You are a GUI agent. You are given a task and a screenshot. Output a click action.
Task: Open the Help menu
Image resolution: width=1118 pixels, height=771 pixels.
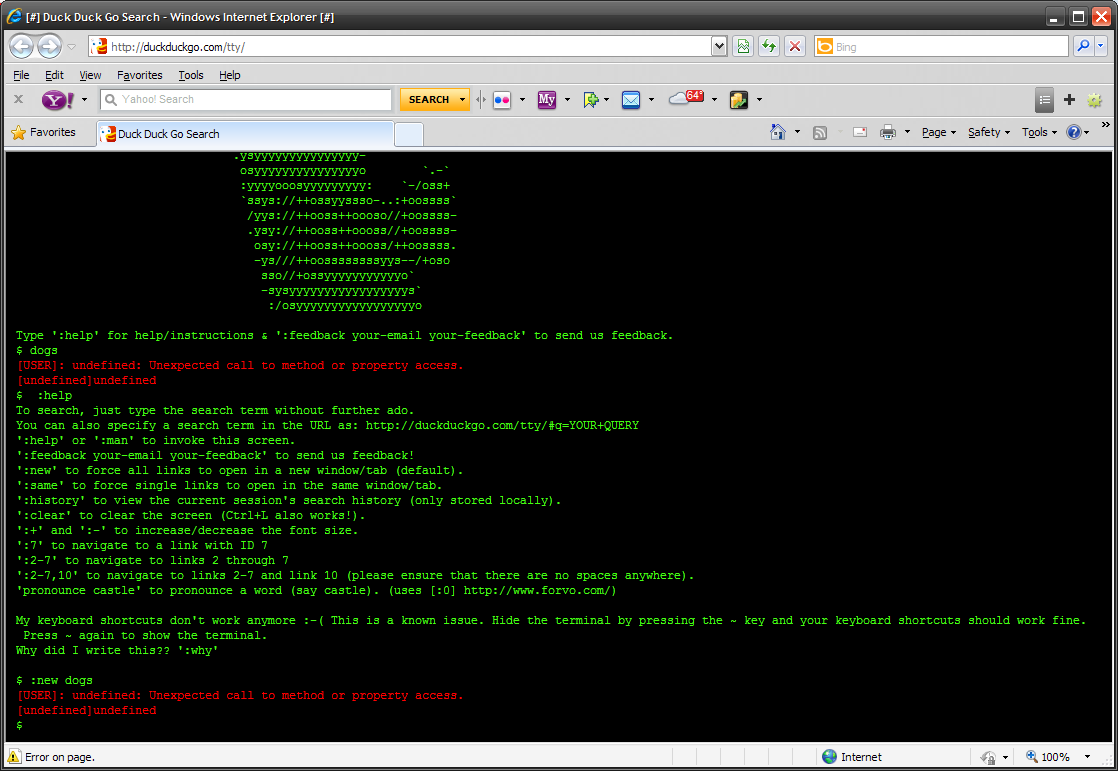[230, 75]
